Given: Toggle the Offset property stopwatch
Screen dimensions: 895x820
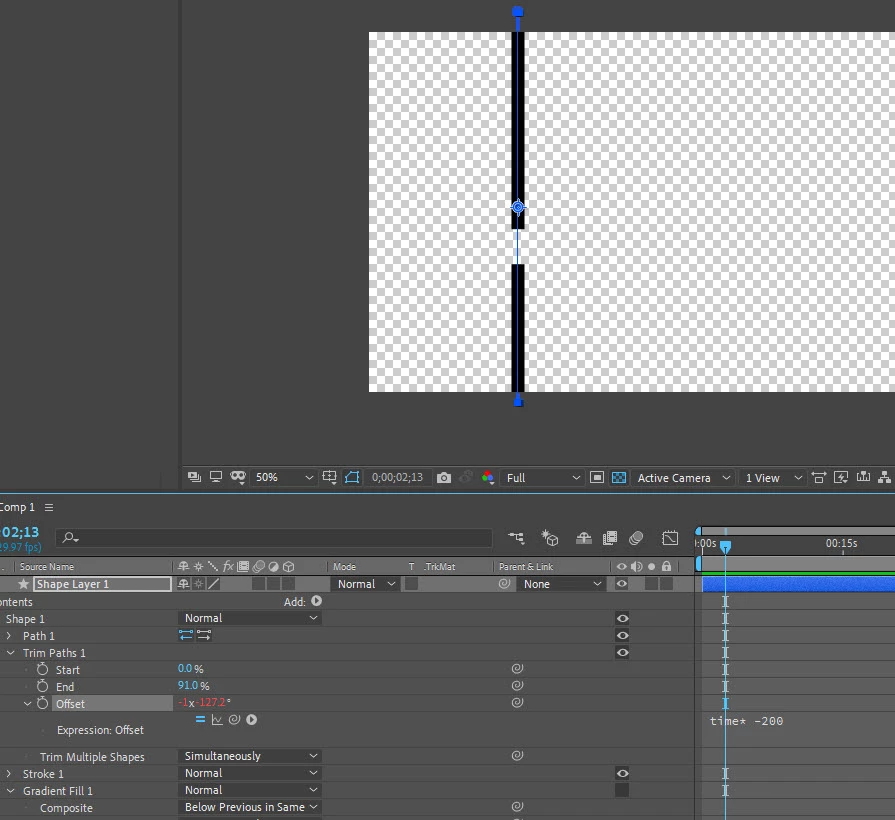Looking at the screenshot, I should tap(42, 703).
